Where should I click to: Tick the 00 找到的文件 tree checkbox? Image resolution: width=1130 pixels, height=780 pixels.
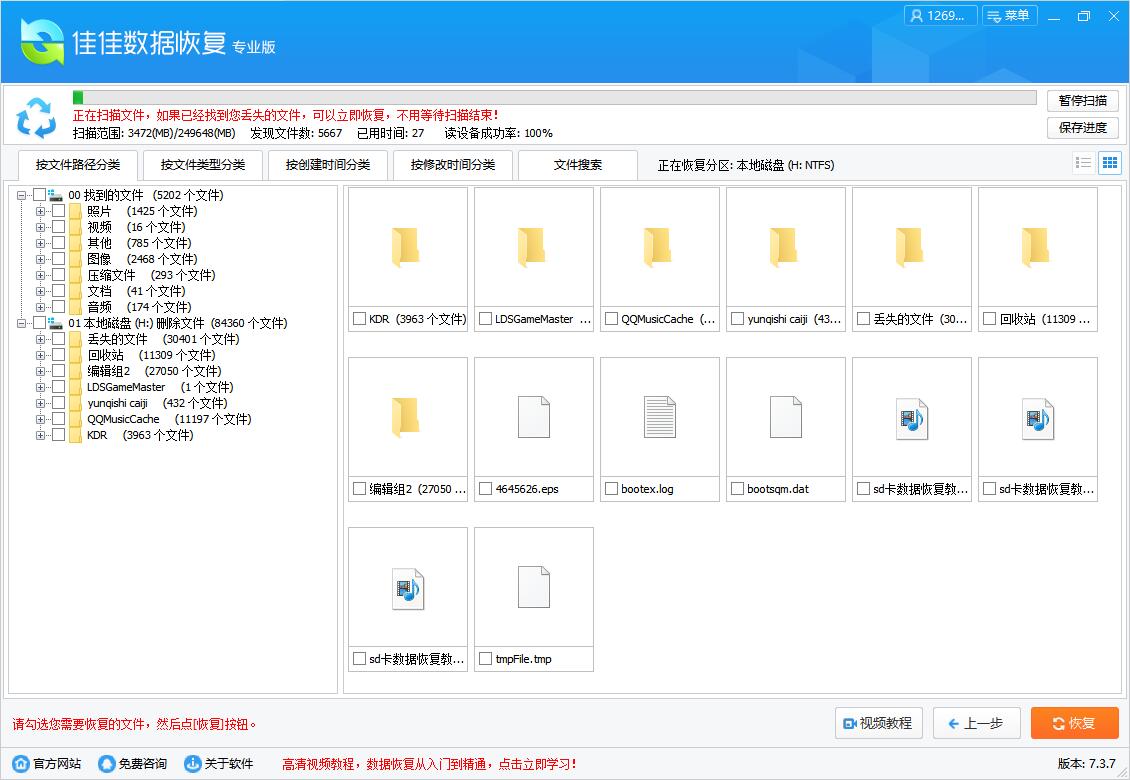[x=39, y=195]
